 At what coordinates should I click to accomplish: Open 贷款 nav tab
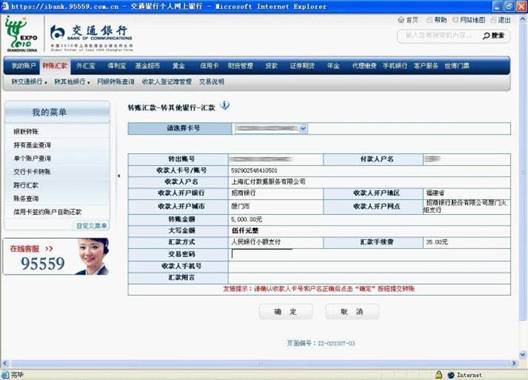271,66
